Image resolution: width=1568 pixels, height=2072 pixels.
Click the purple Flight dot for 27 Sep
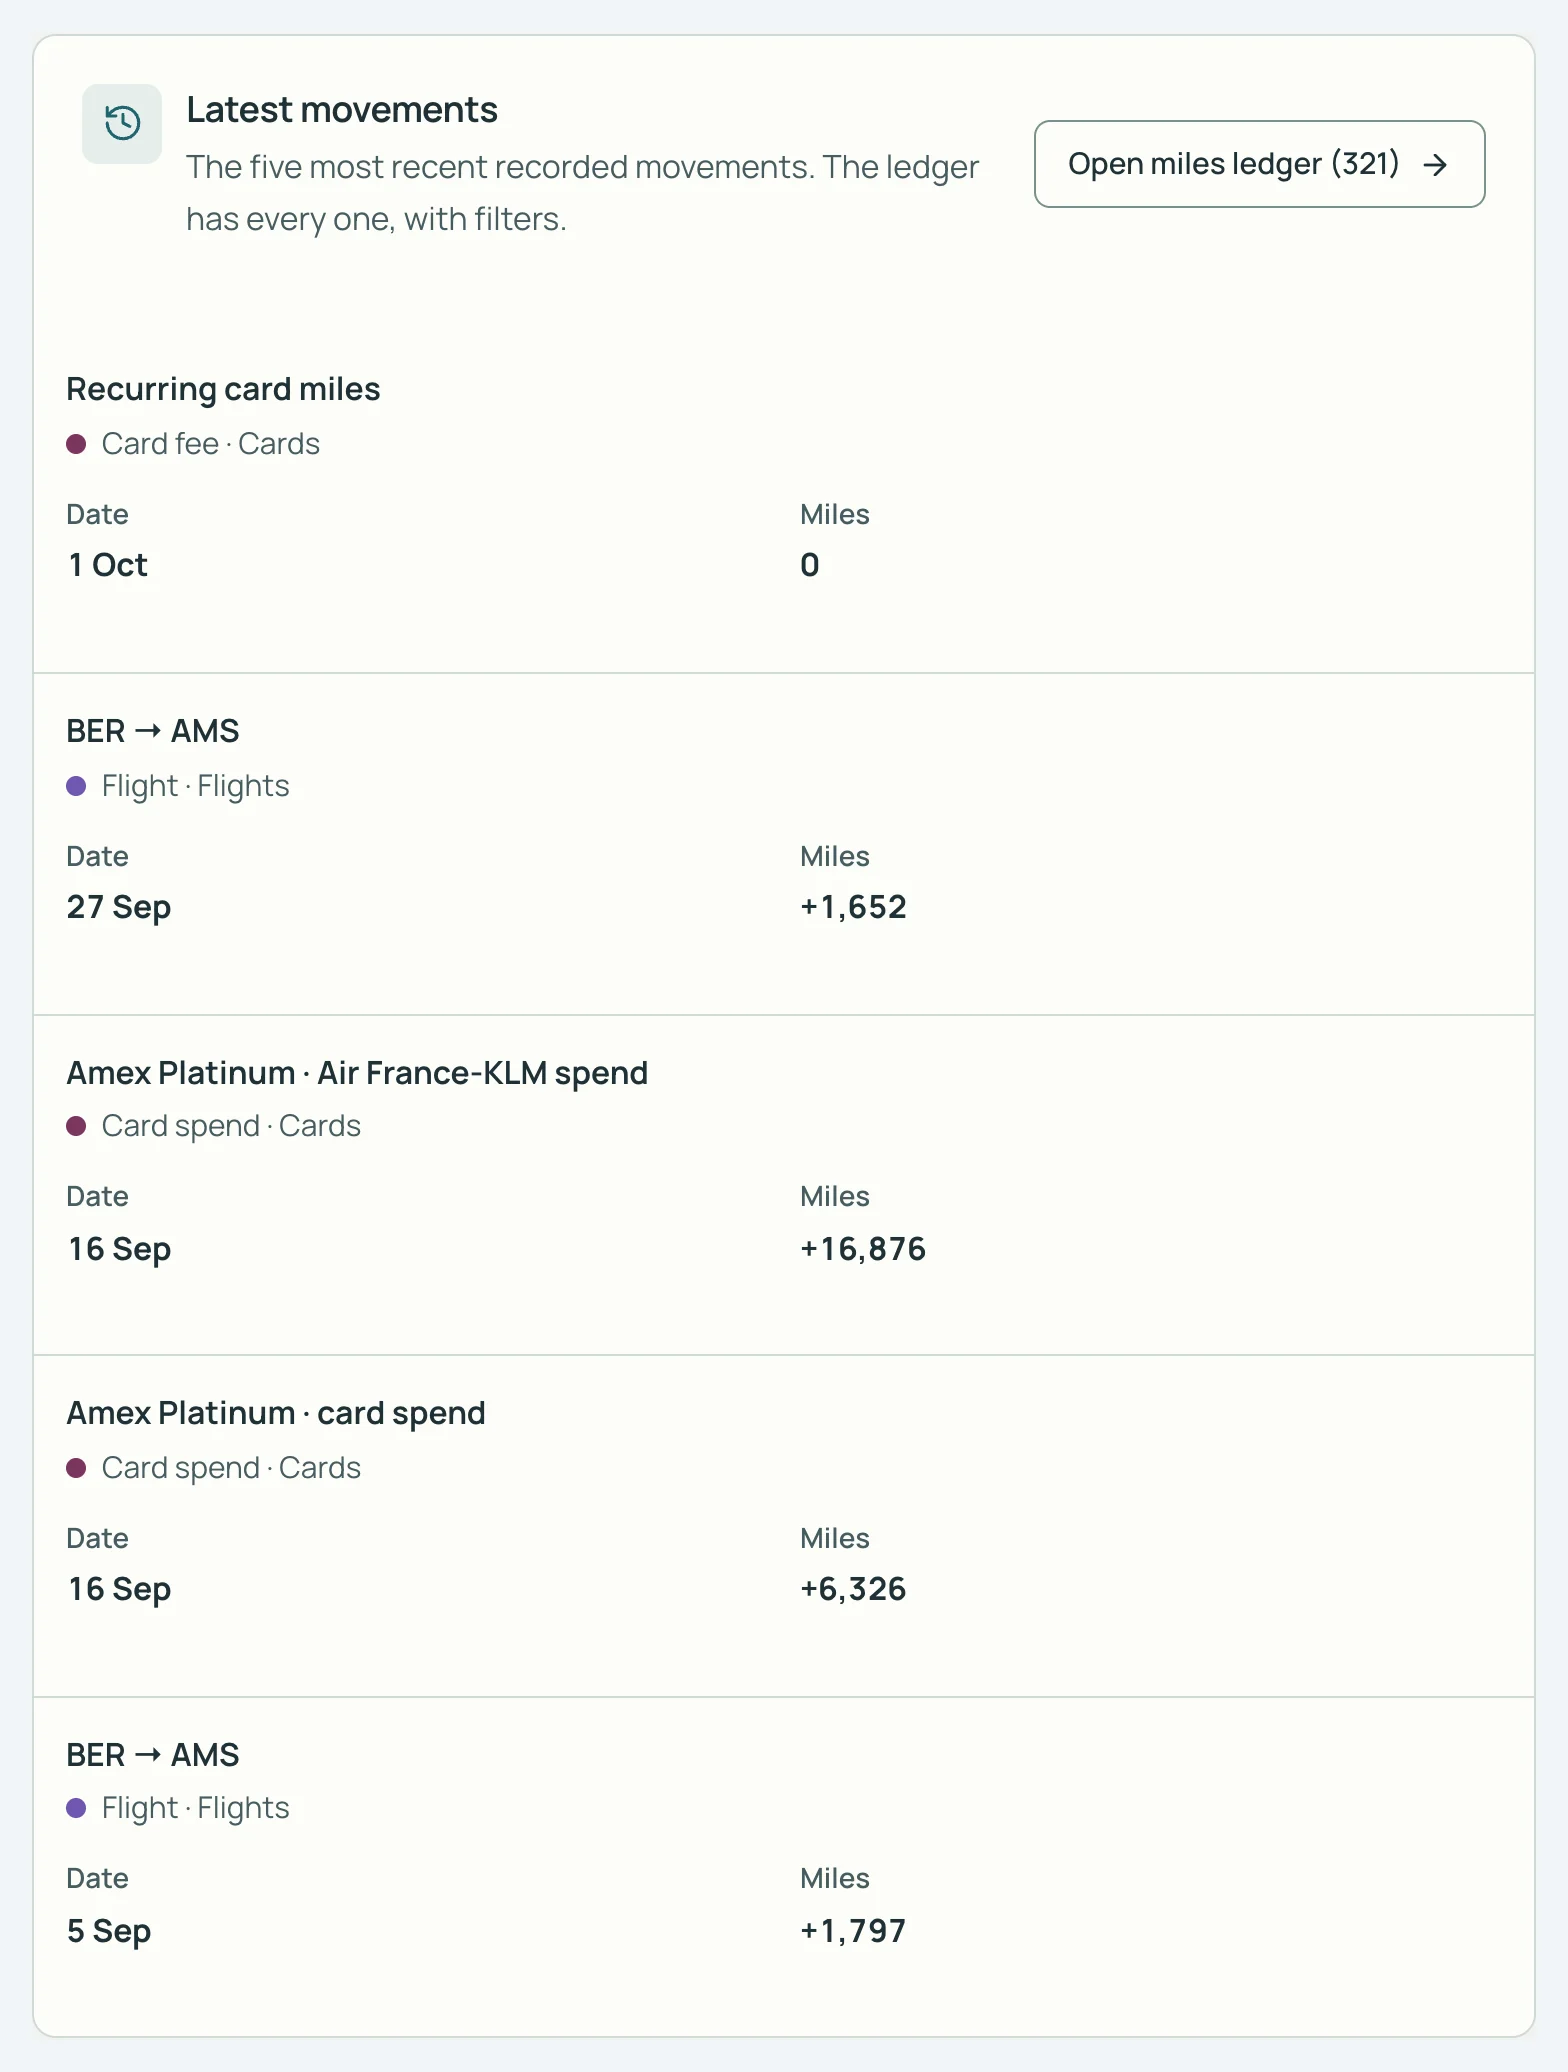[x=76, y=786]
